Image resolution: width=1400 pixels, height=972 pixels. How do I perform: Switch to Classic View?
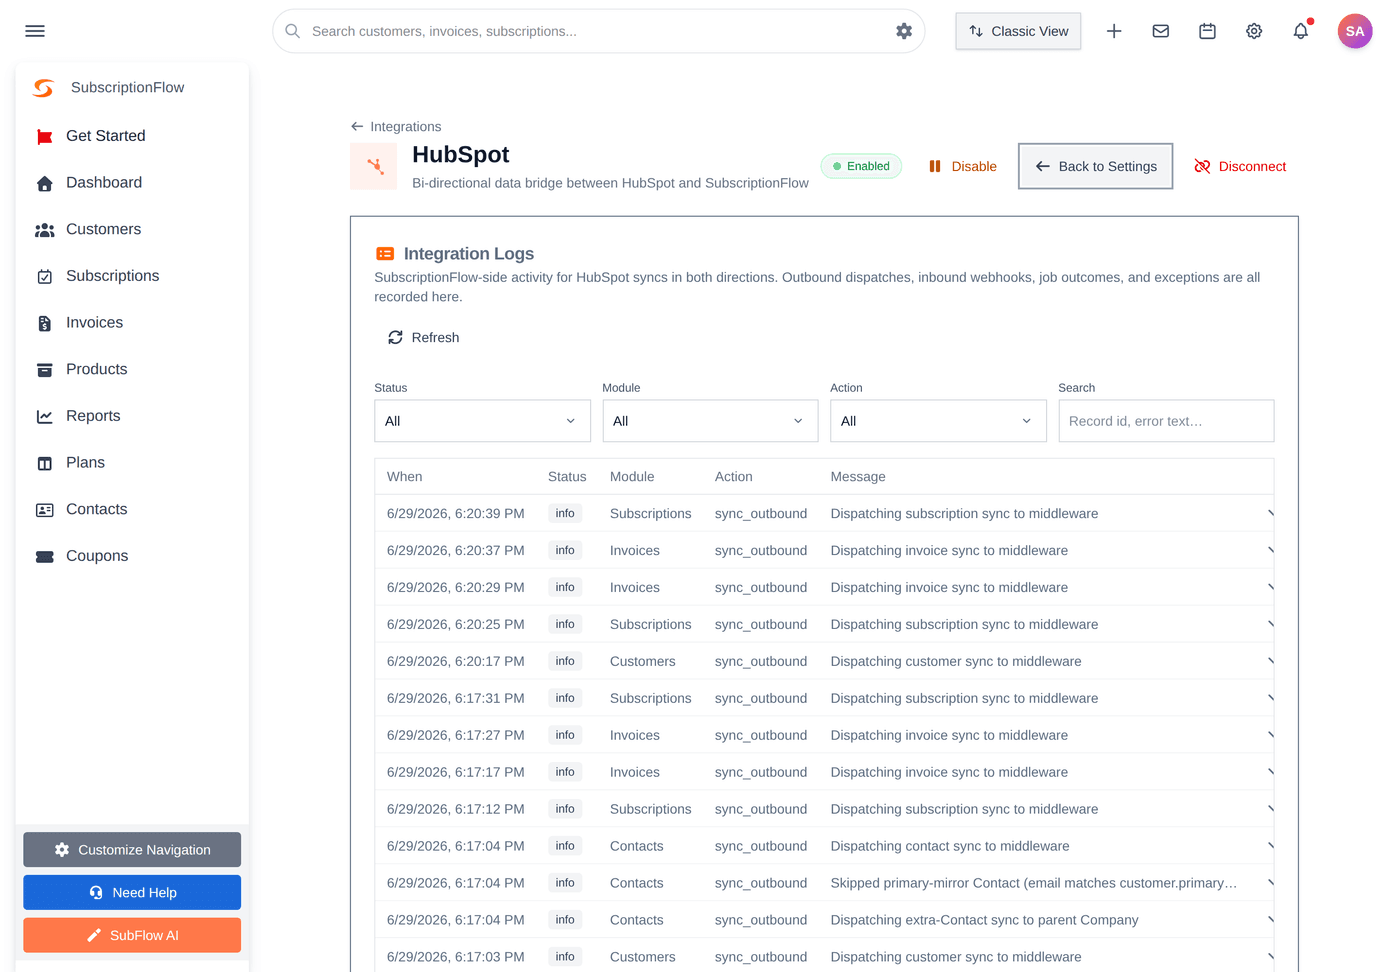[x=1018, y=31]
